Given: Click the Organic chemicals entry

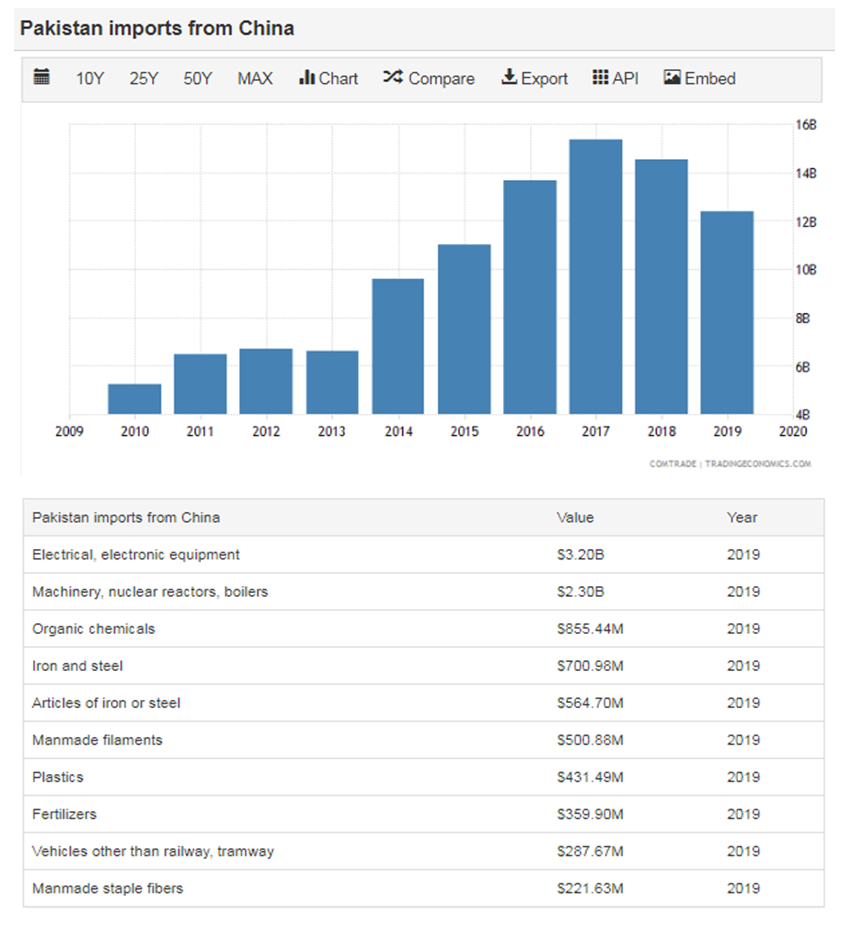Looking at the screenshot, I should point(93,629).
